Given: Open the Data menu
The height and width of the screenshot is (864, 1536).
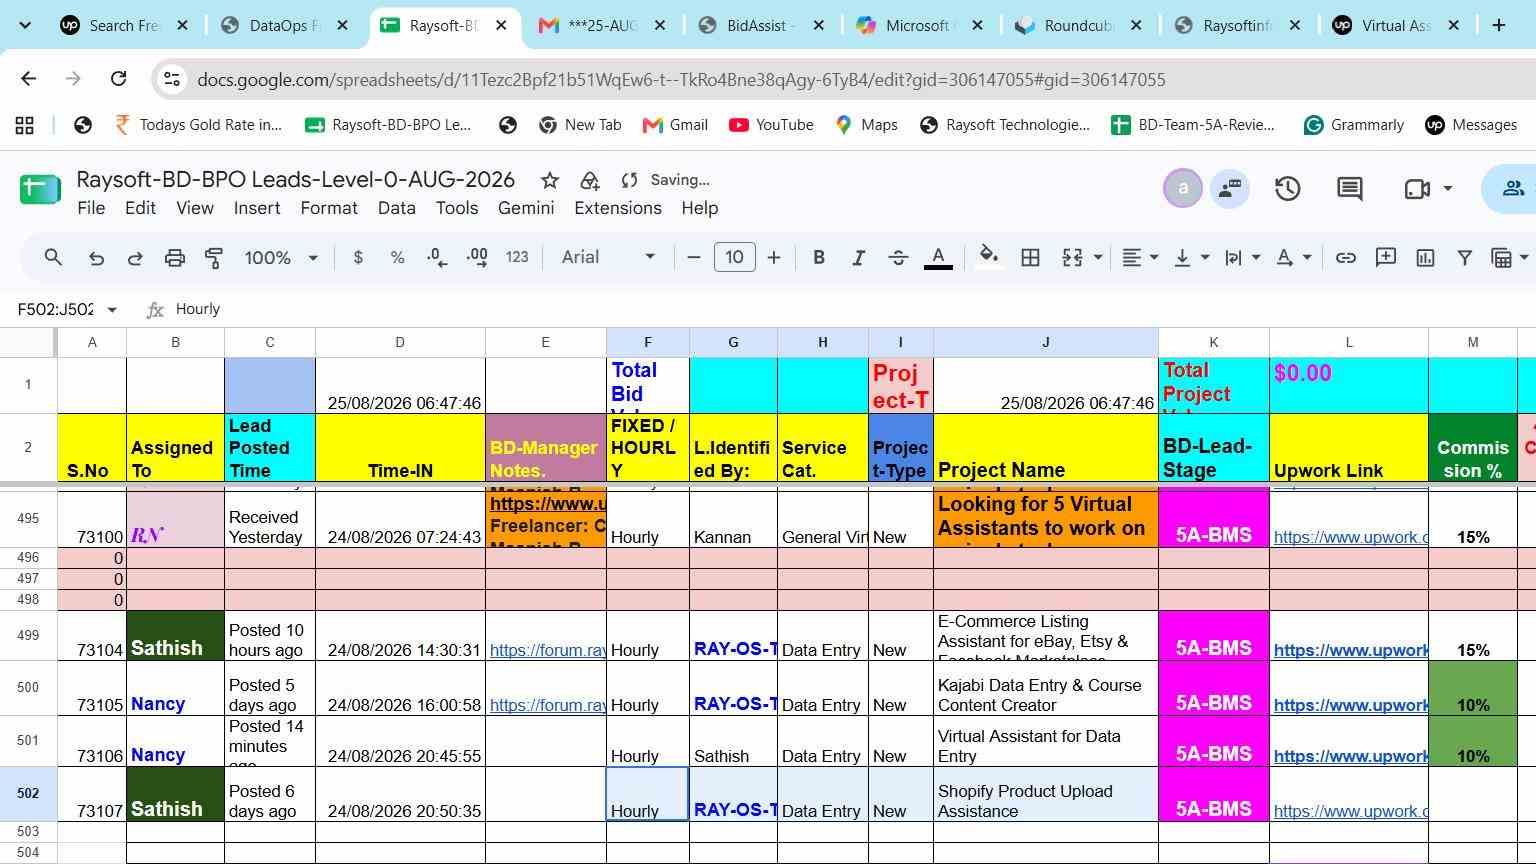Looking at the screenshot, I should pyautogui.click(x=396, y=208).
